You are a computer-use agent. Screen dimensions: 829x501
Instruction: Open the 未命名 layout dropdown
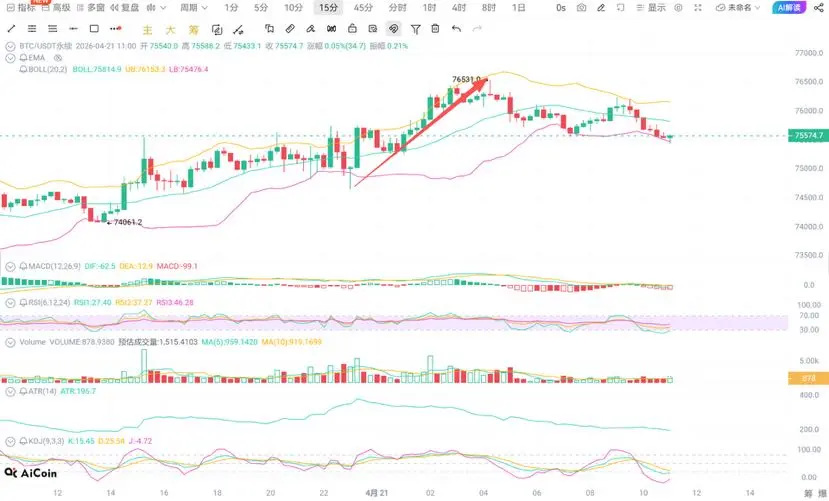[x=738, y=7]
